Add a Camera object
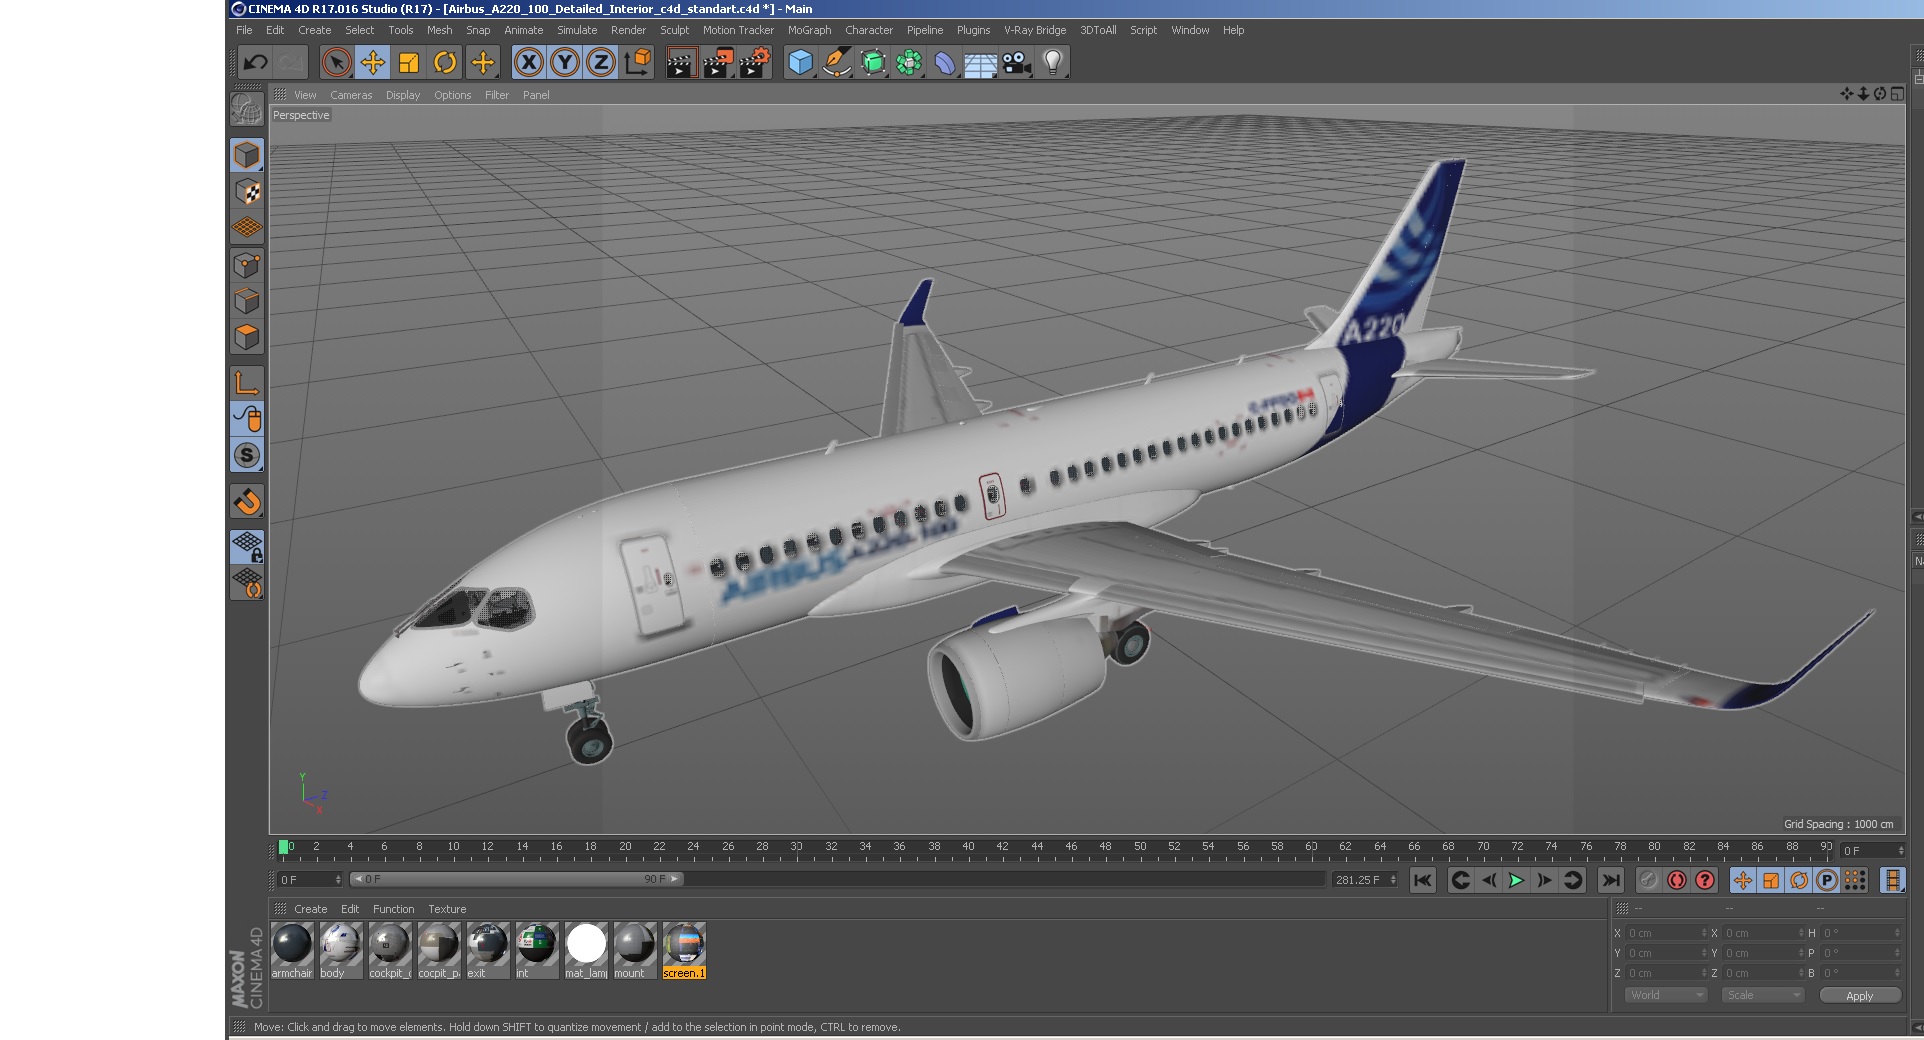Screen dimensions: 1924x1040 tap(1016, 62)
